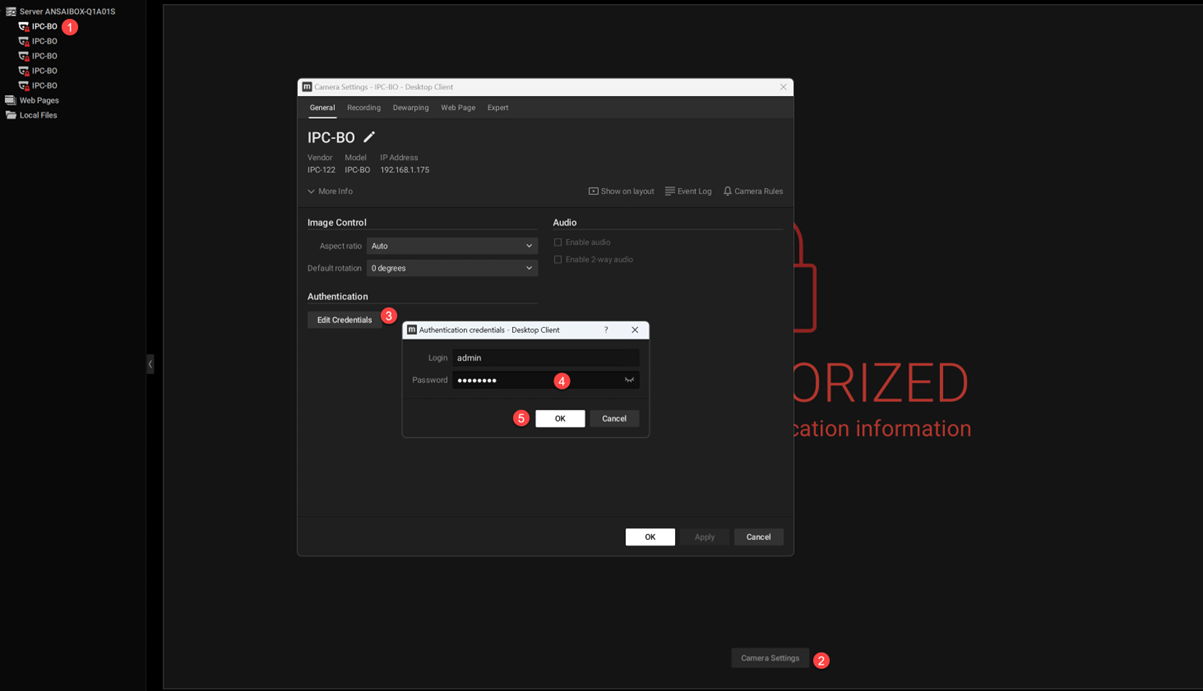Open the Web Pages folder
This screenshot has width=1203, height=691.
pos(38,100)
